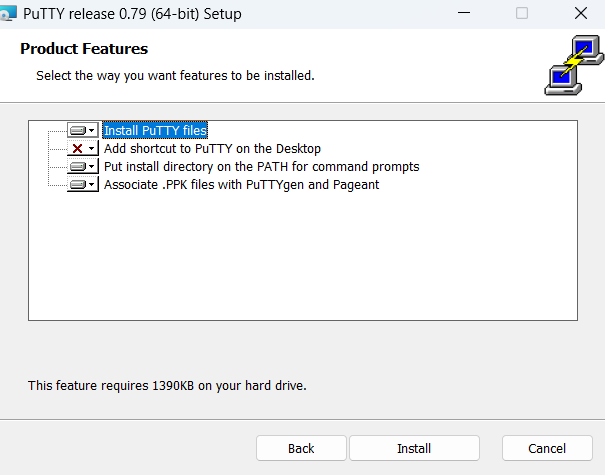Click the installer icon in the title bar

click(8, 14)
